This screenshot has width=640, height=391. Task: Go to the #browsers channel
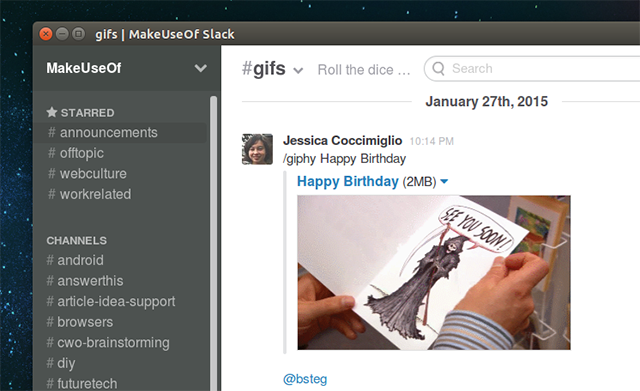[80, 322]
